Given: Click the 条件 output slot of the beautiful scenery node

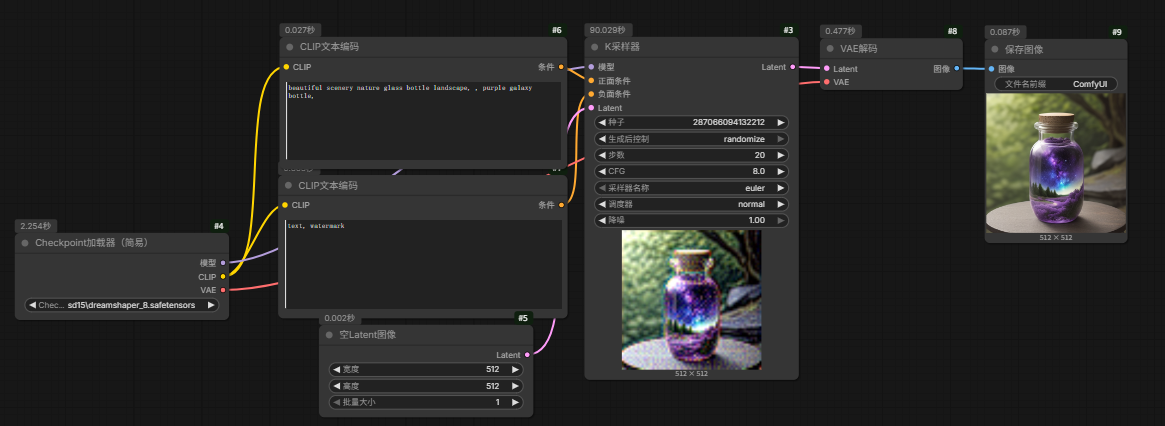Looking at the screenshot, I should tap(561, 67).
